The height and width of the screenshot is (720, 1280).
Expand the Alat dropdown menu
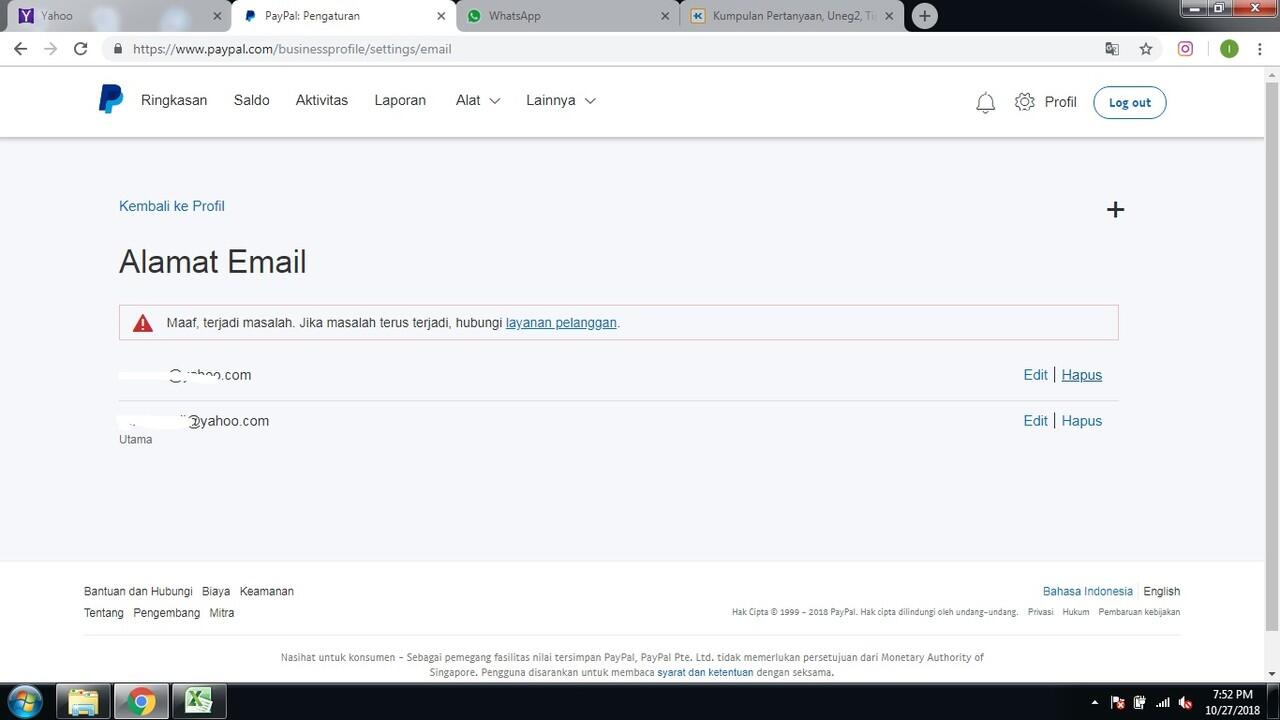tap(478, 100)
